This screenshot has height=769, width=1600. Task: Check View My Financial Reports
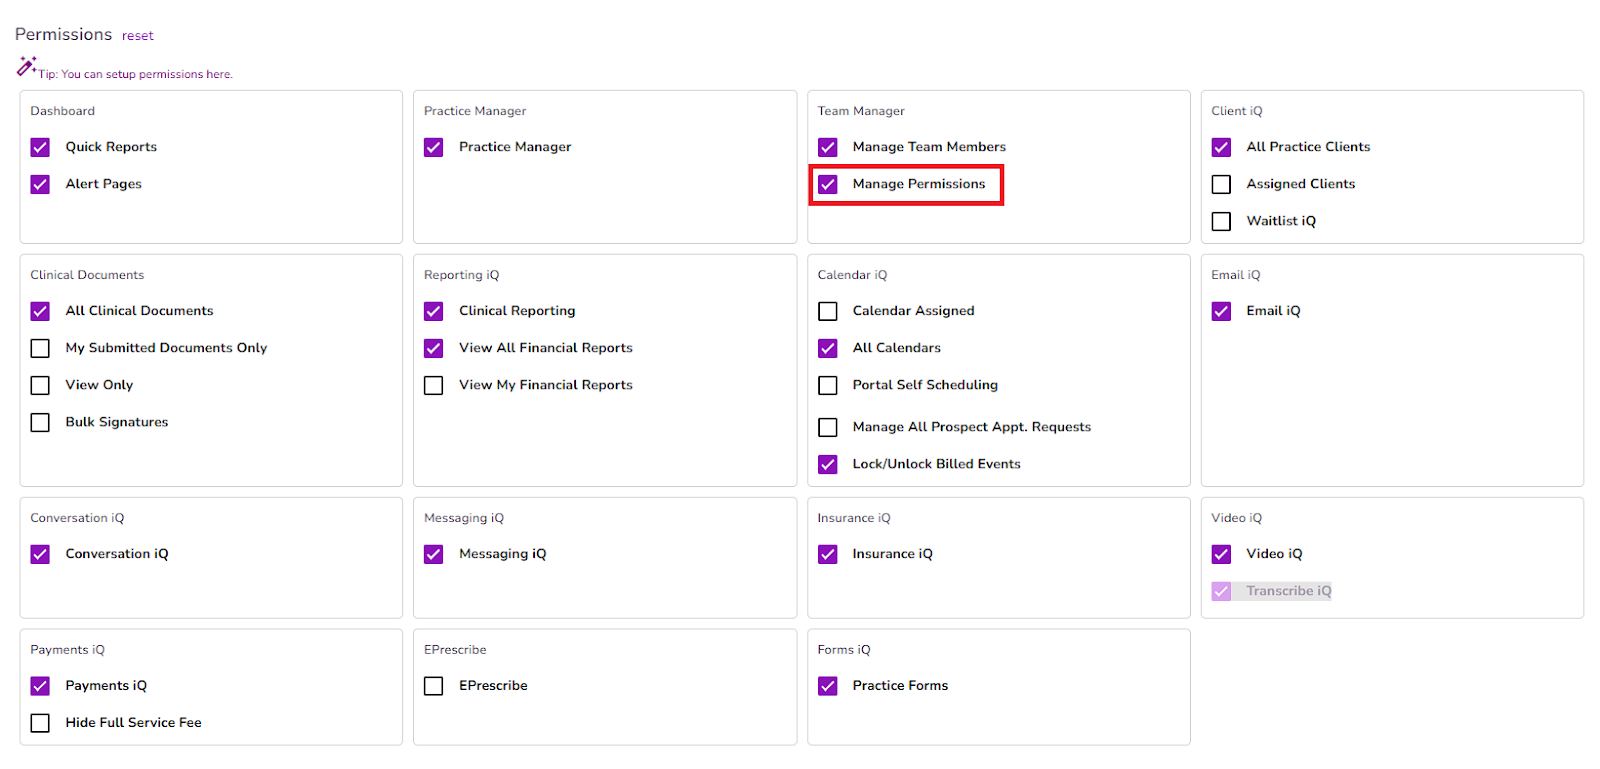(433, 385)
